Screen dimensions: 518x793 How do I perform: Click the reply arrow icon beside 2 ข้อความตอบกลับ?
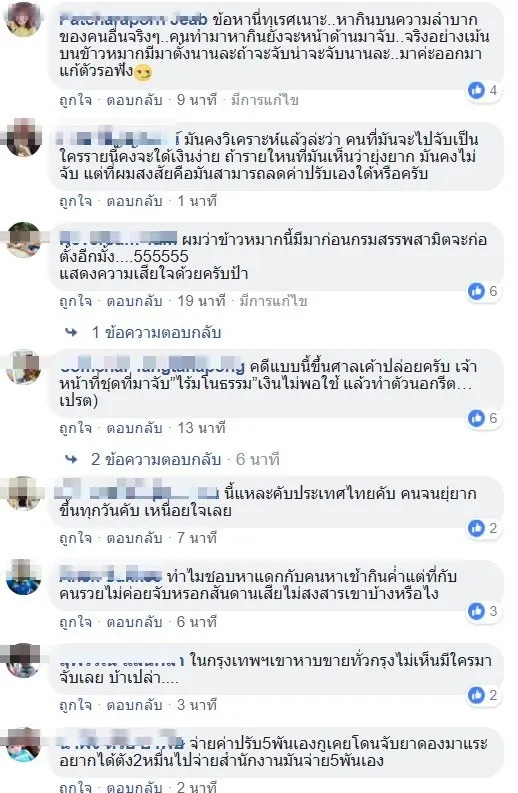tap(71, 459)
